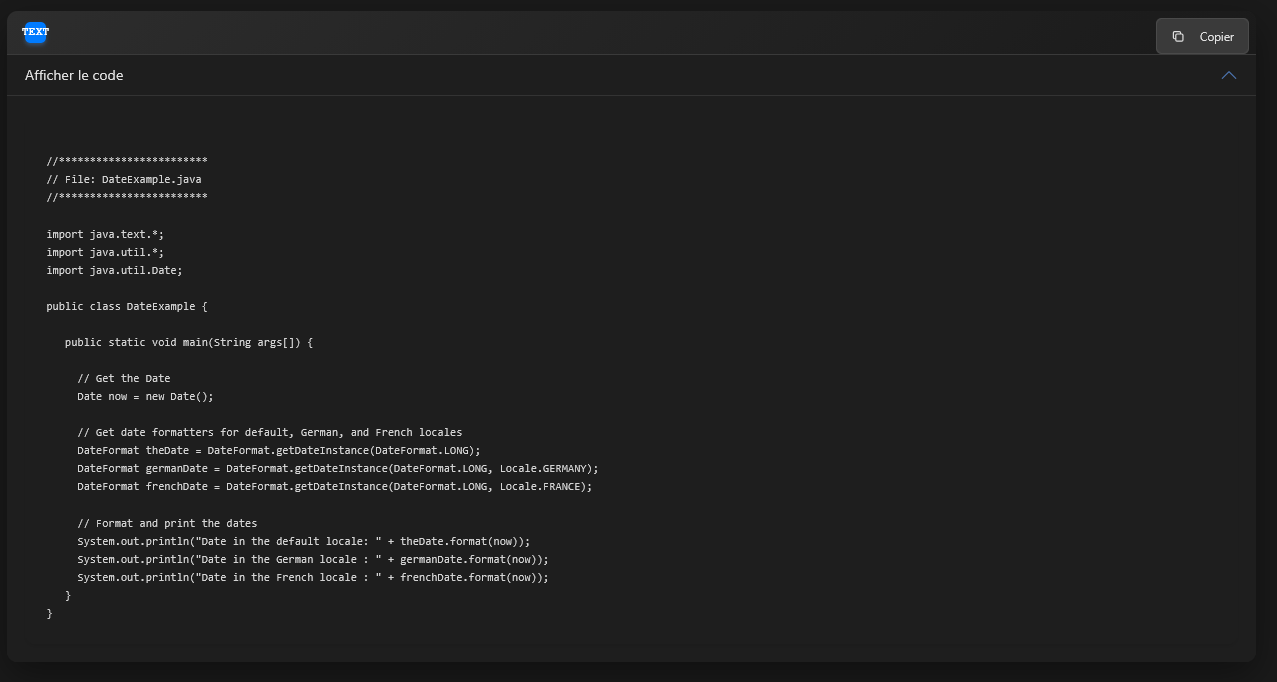Click the import java.util.Date line

(114, 270)
